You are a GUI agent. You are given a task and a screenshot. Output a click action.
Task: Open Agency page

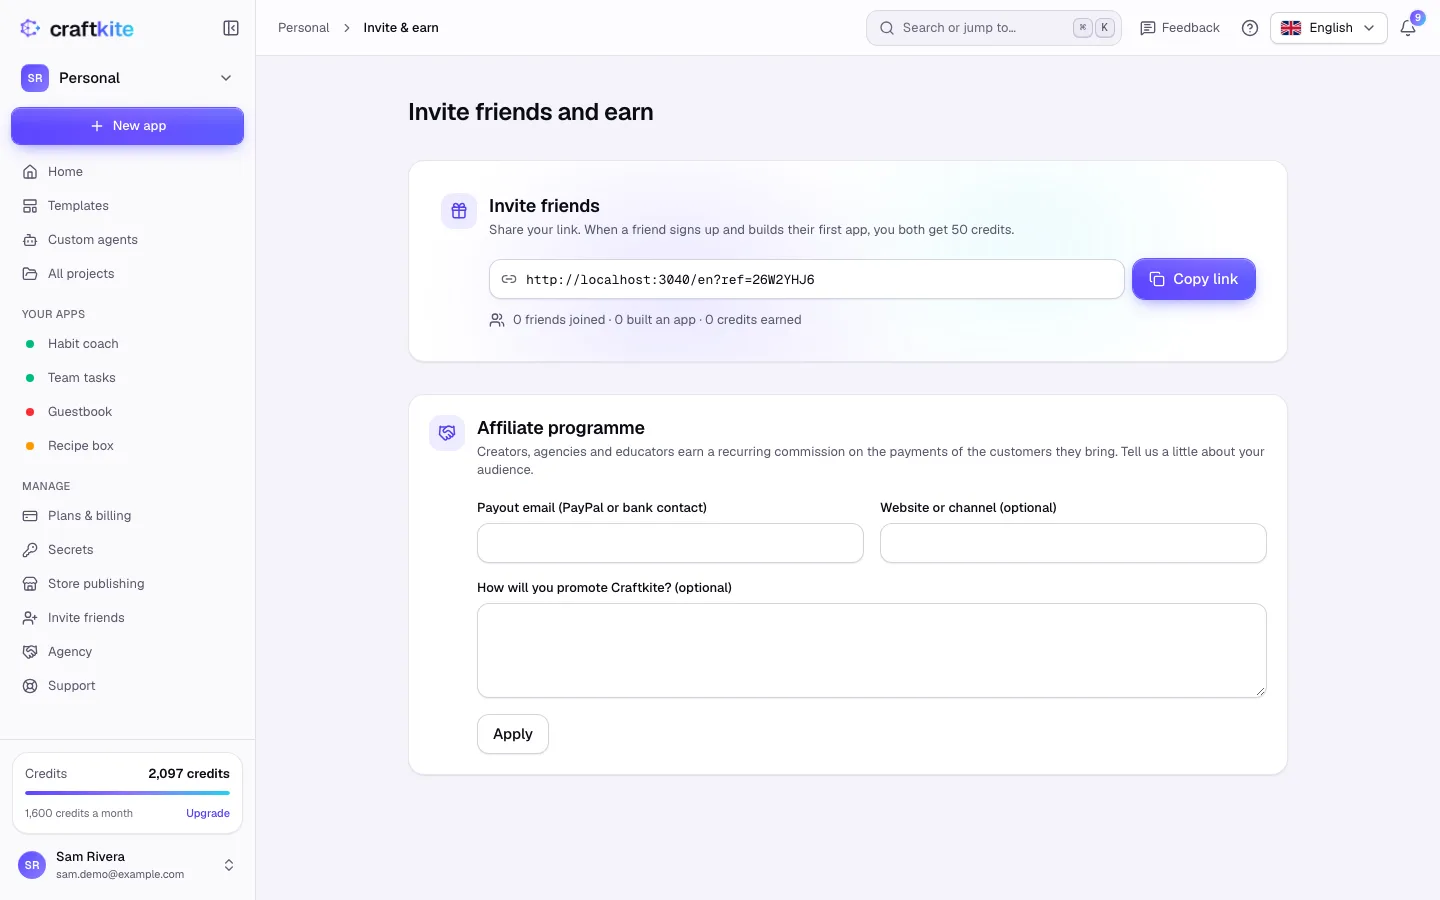click(x=127, y=652)
